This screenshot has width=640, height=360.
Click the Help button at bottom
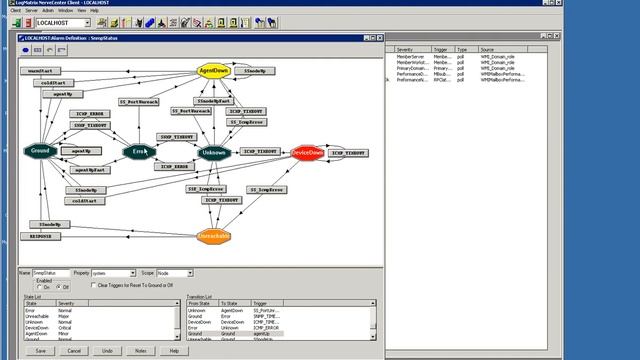pyautogui.click(x=174, y=351)
